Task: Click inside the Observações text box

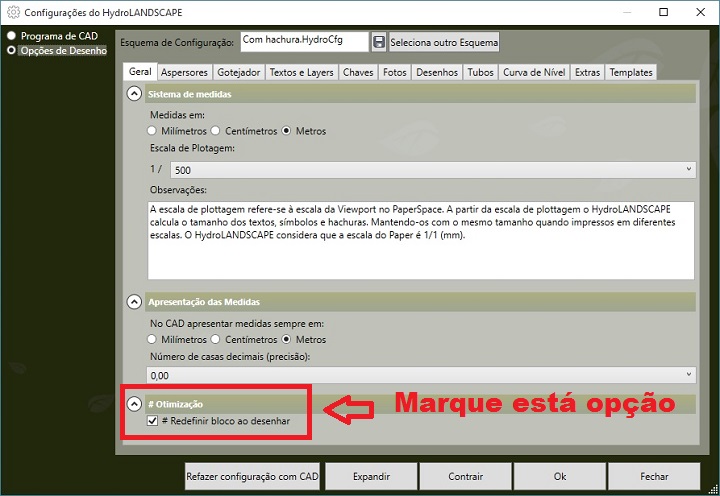Action: [421, 240]
